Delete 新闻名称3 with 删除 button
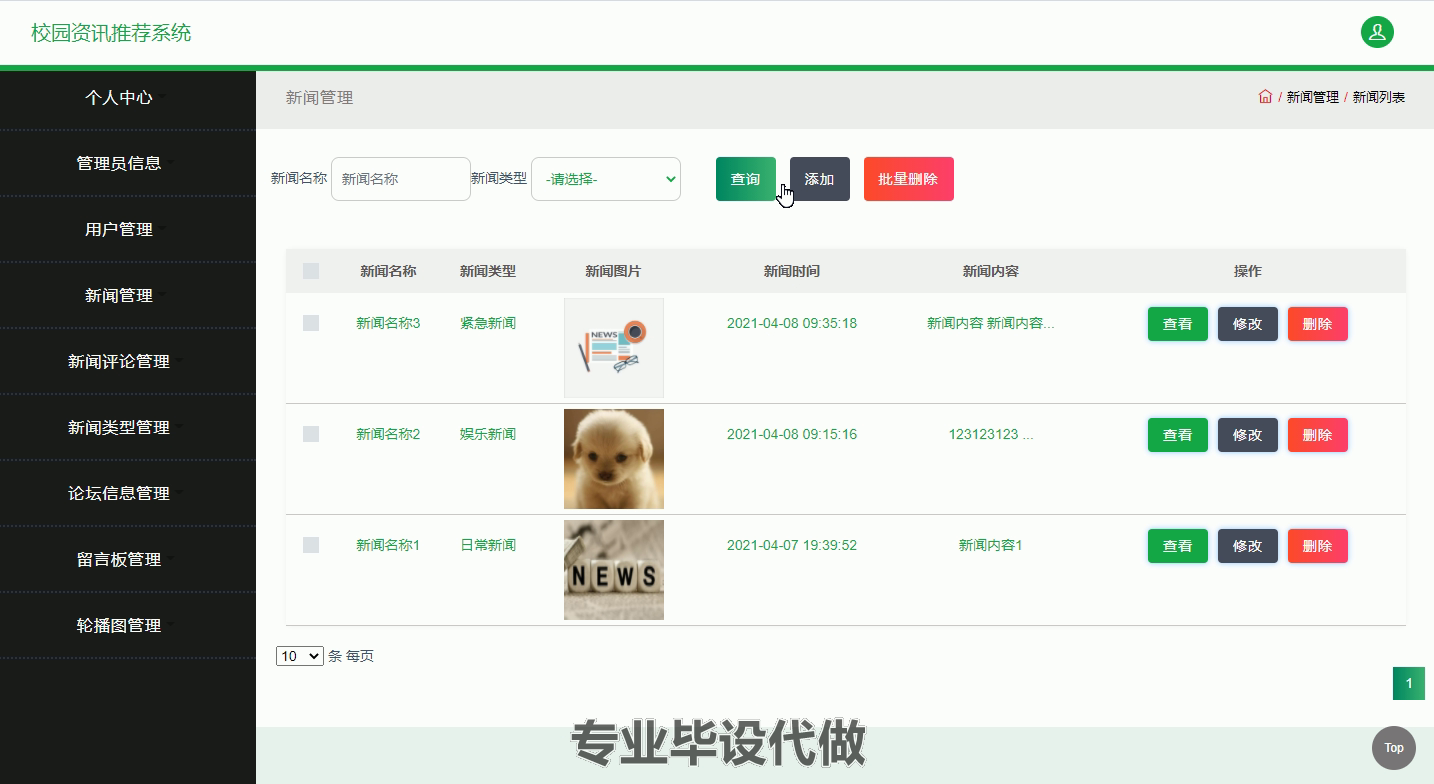Viewport: 1434px width, 784px height. (1318, 324)
